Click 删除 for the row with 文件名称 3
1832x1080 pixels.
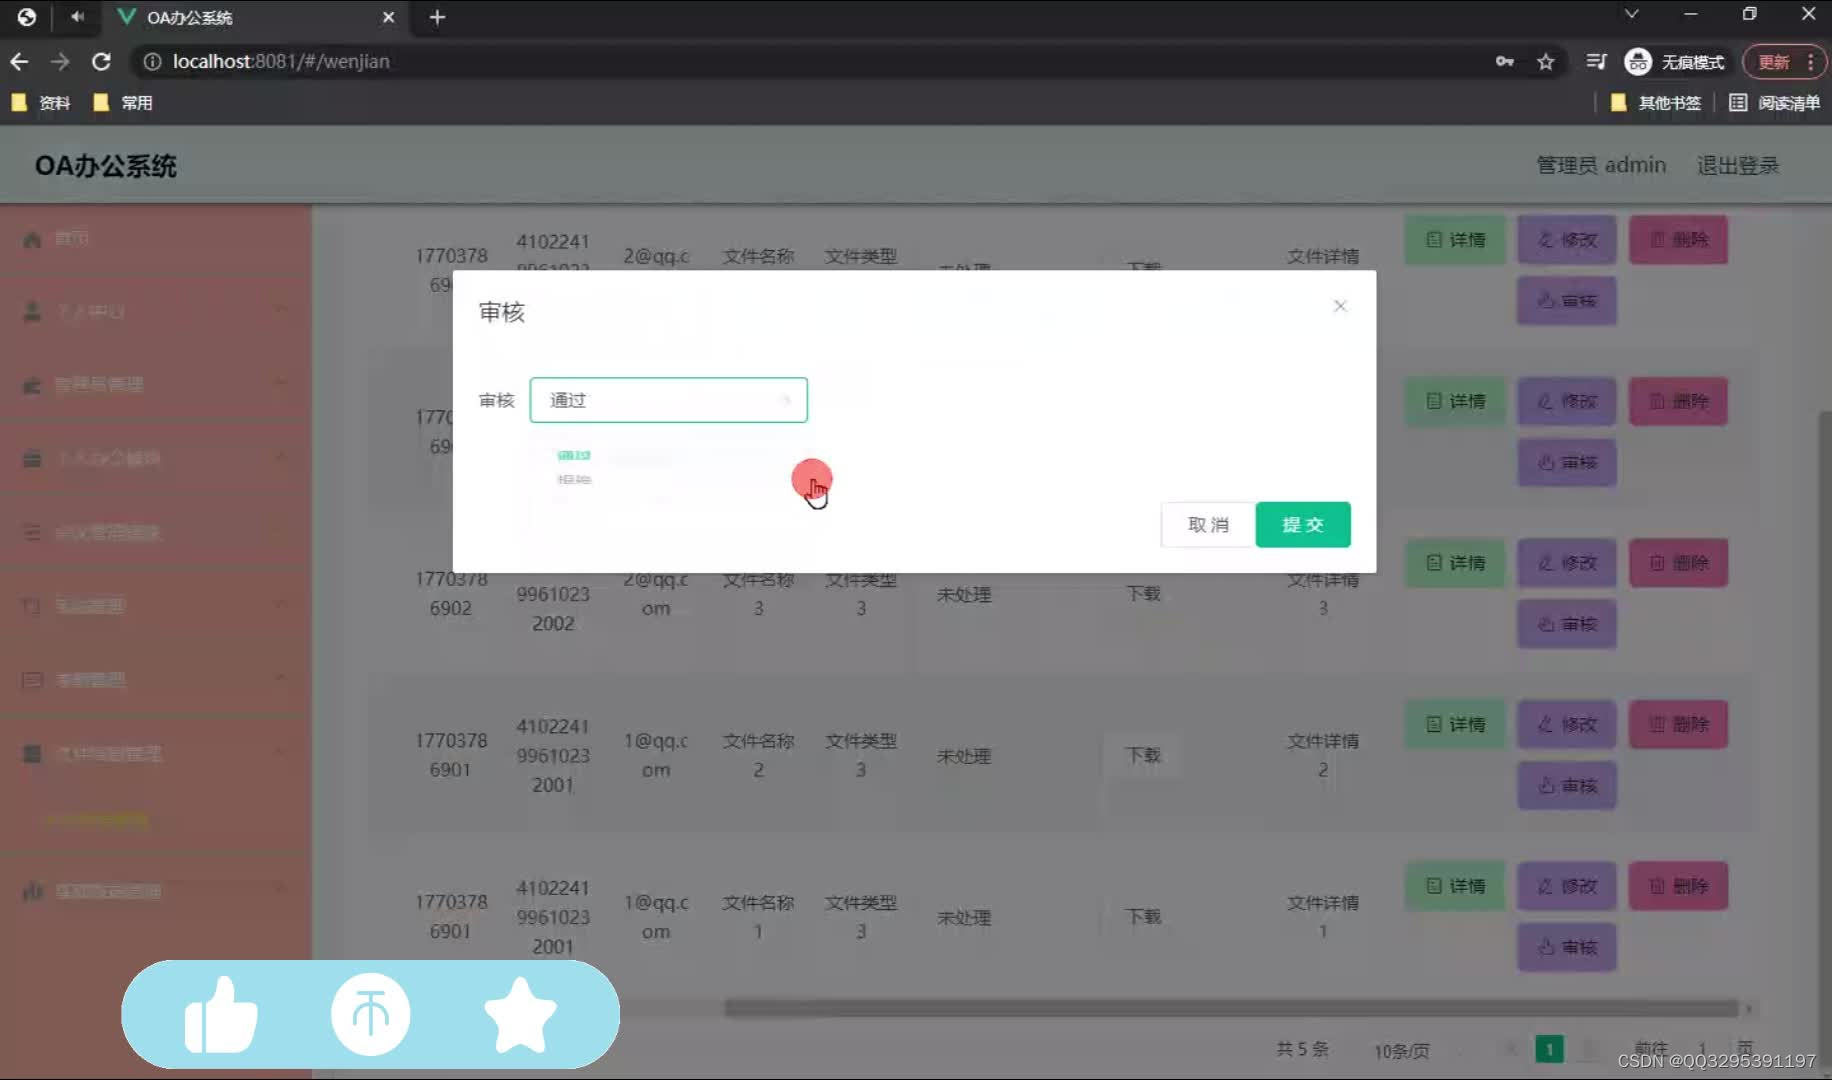tap(1679, 563)
